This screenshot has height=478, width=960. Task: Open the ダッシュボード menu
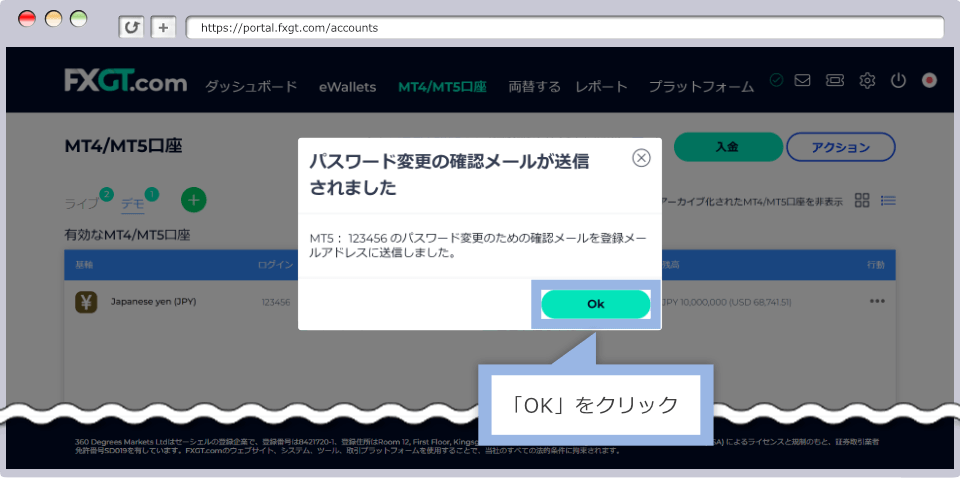(251, 87)
